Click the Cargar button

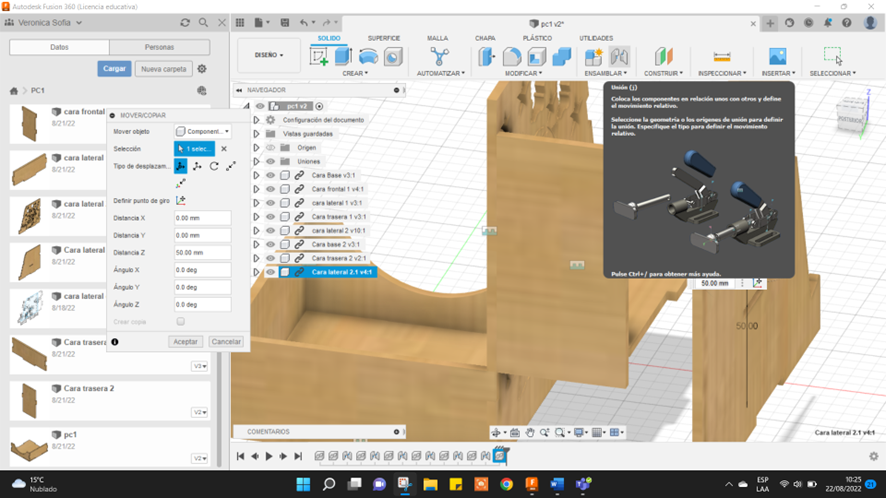coord(114,68)
